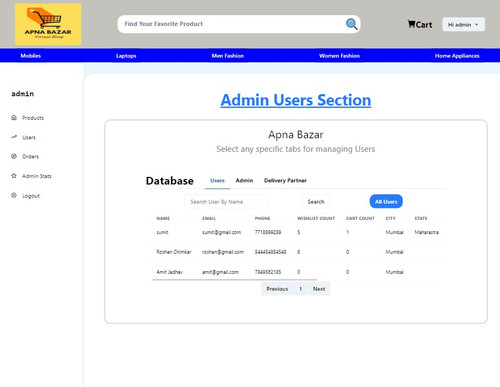The height and width of the screenshot is (387, 500).
Task: Select the name Amit Jadhav
Action: tap(169, 272)
